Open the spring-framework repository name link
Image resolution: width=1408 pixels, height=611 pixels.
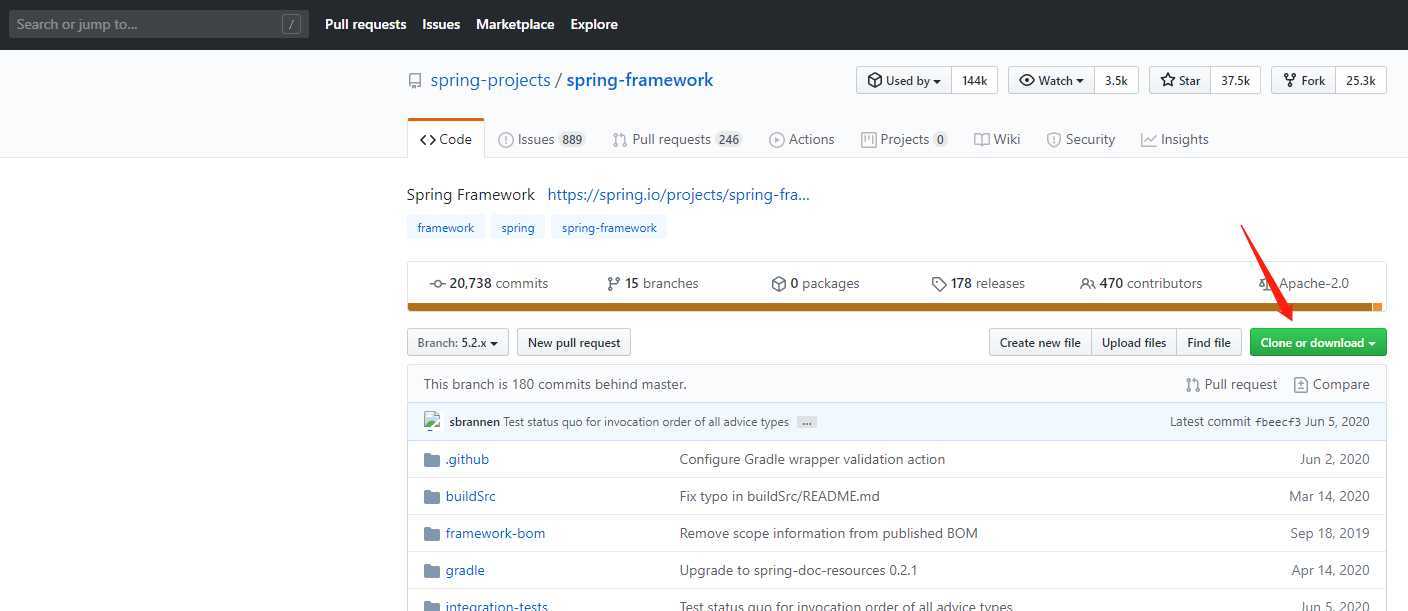[640, 81]
